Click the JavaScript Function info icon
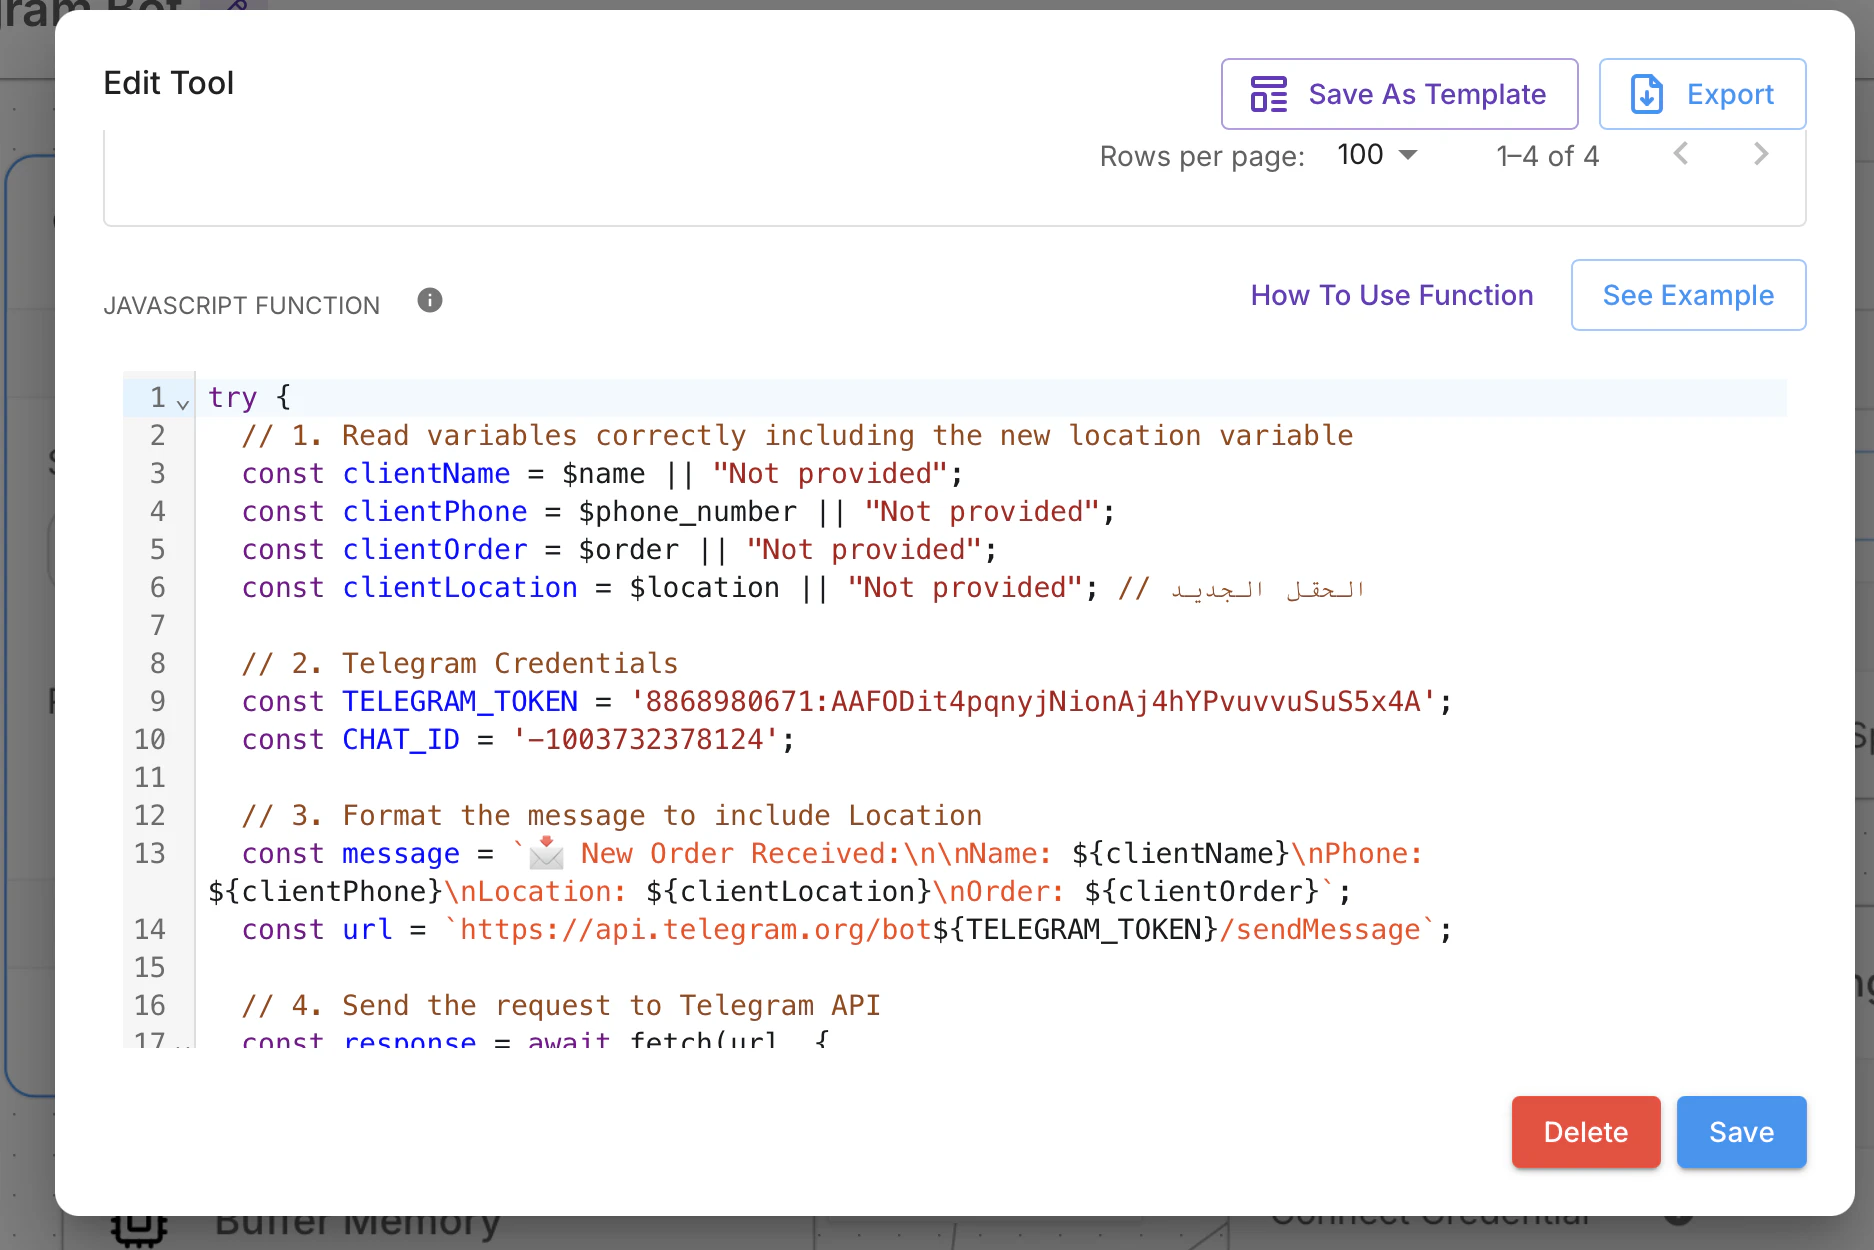This screenshot has width=1874, height=1250. click(430, 300)
